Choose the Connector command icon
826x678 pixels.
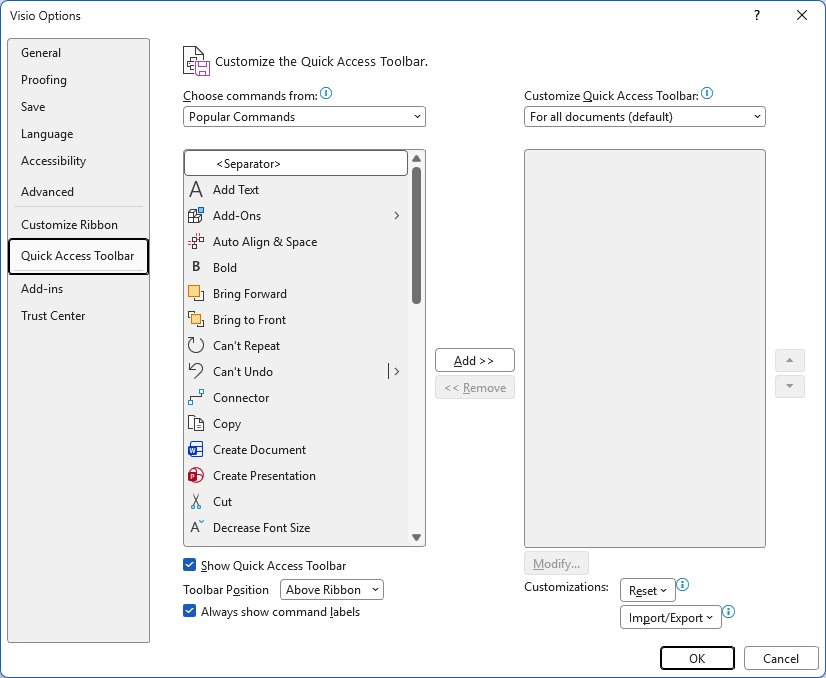tap(196, 398)
